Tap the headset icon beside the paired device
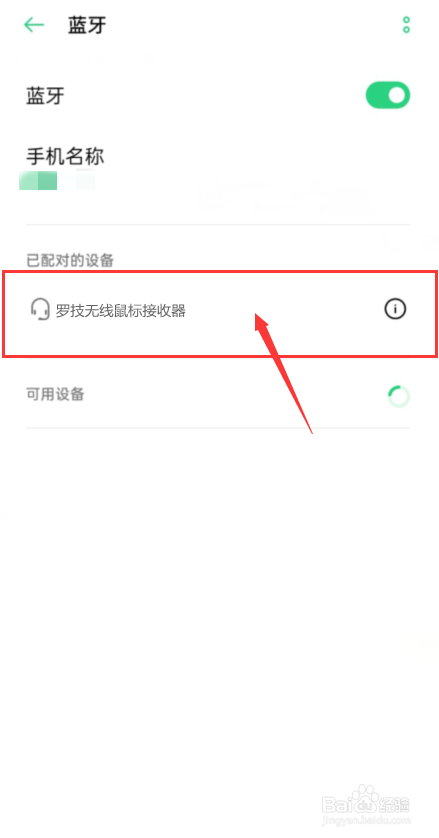Viewport: 439px width, 838px height. pos(40,309)
